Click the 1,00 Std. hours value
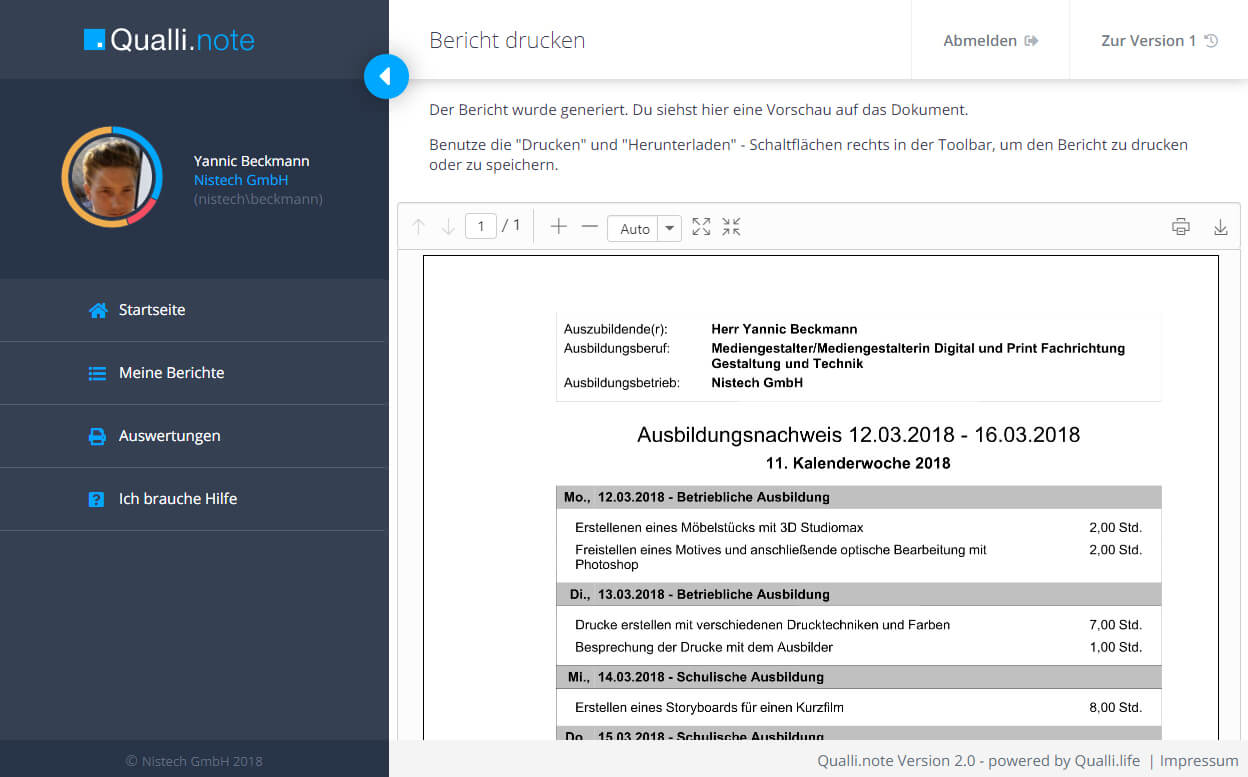 click(1115, 647)
